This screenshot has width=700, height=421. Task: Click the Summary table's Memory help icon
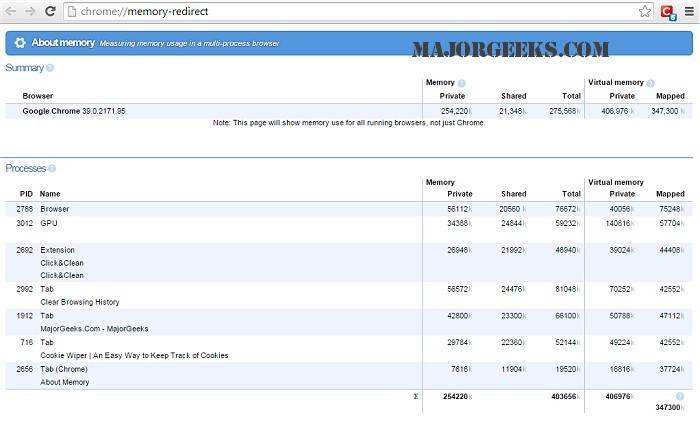pyautogui.click(x=462, y=83)
